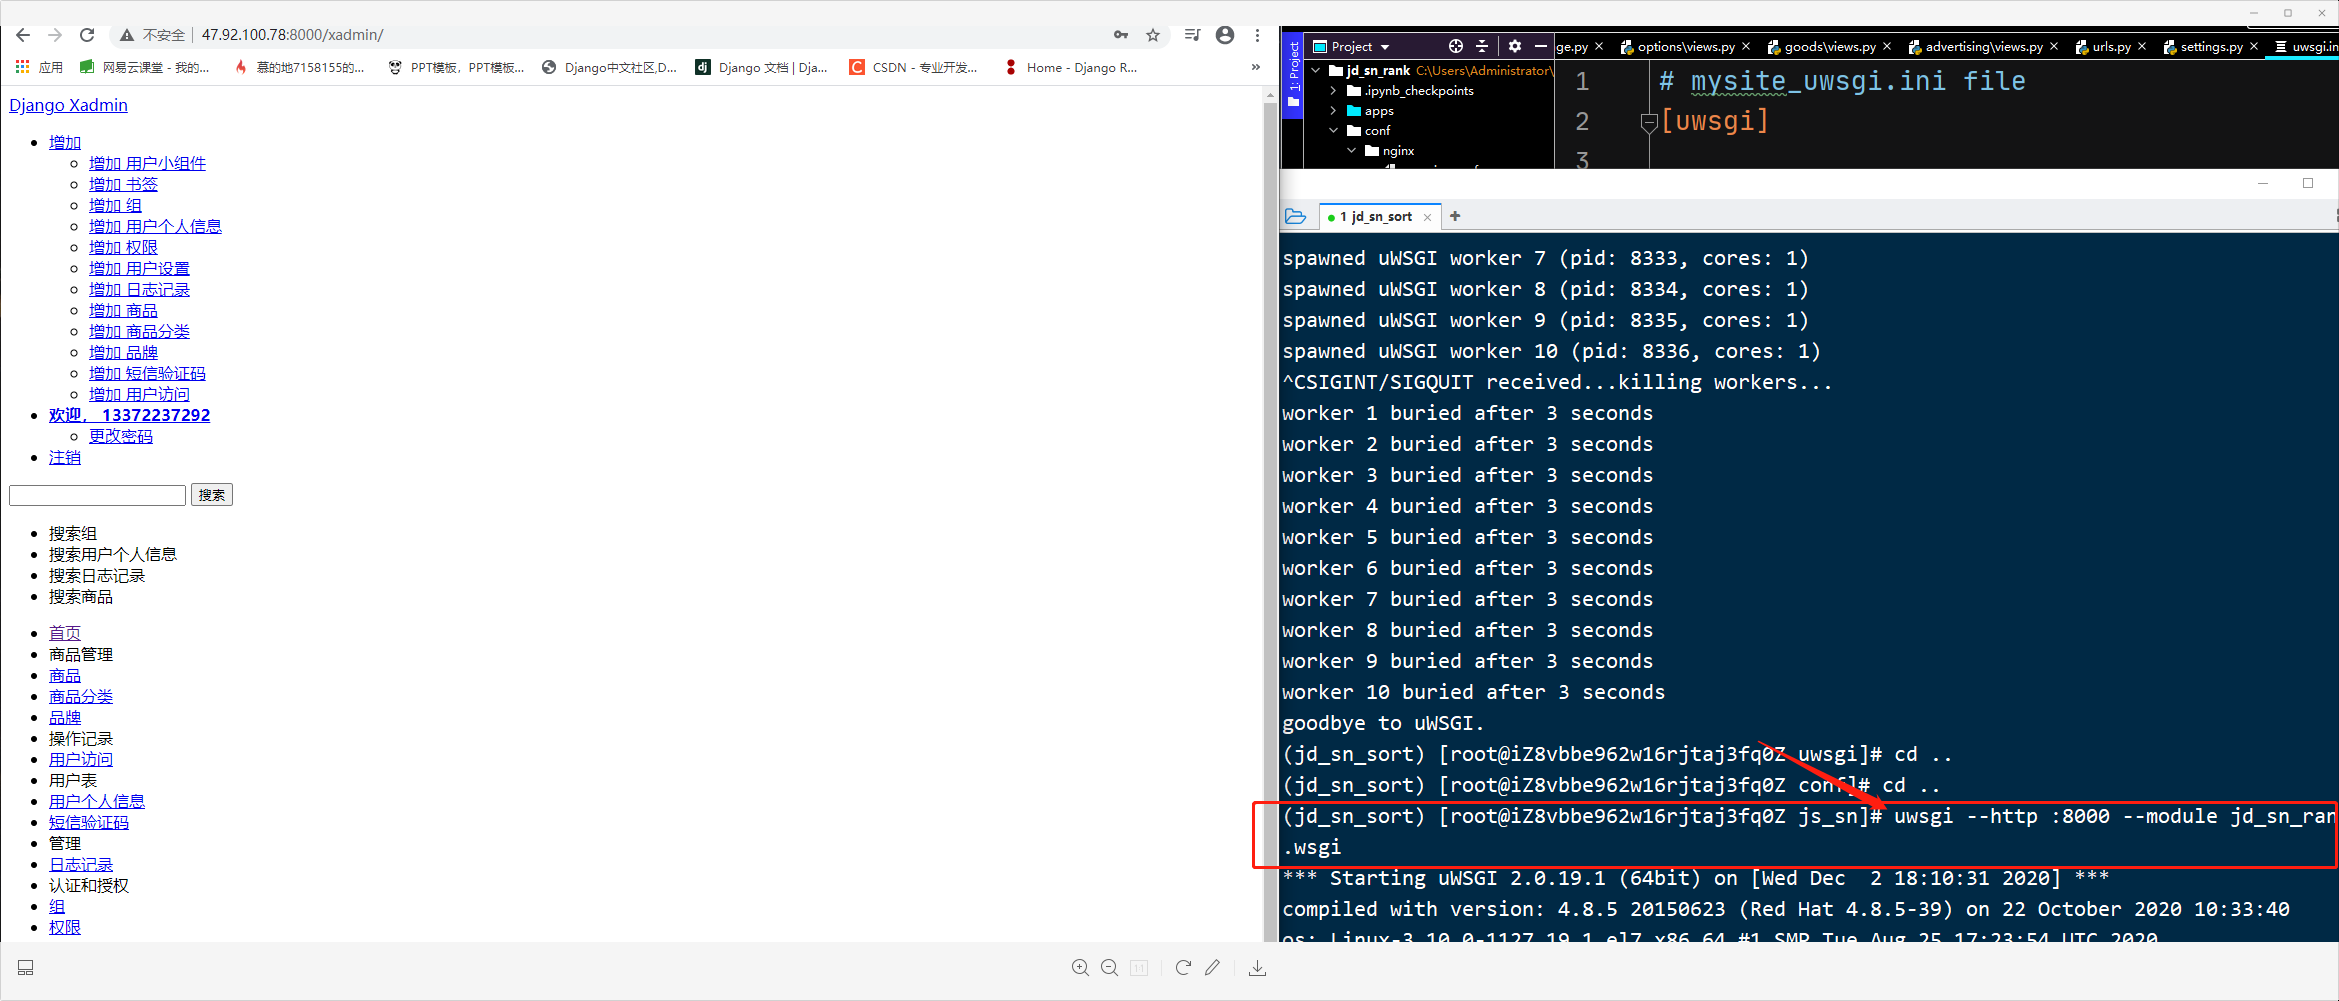Open Django 文档 bookmark
2339x1001 pixels.
[762, 67]
